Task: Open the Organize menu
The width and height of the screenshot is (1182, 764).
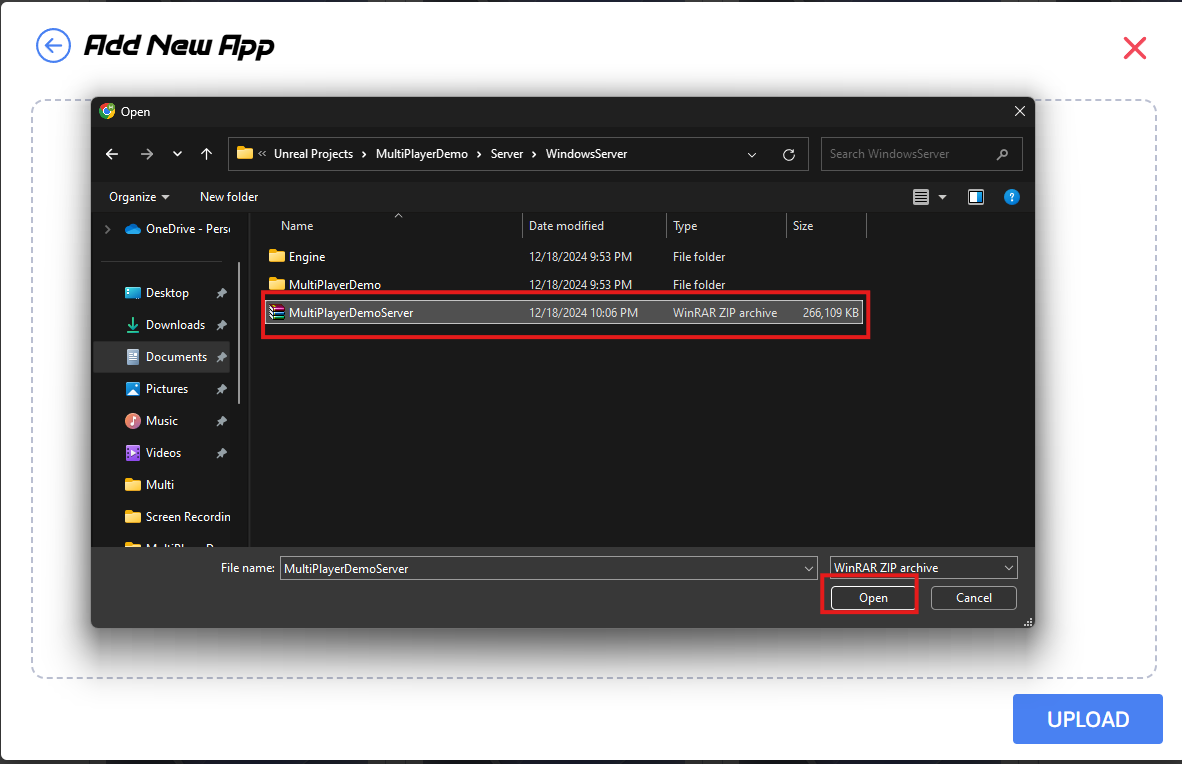Action: [x=139, y=197]
